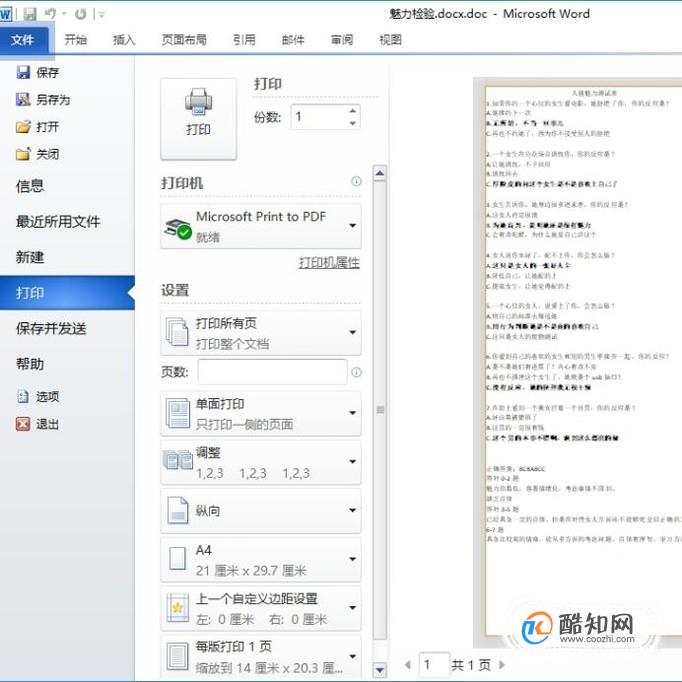Viewport: 682px width, 682px height.
Task: Open the 纵向 orientation dropdown
Action: pyautogui.click(x=261, y=511)
